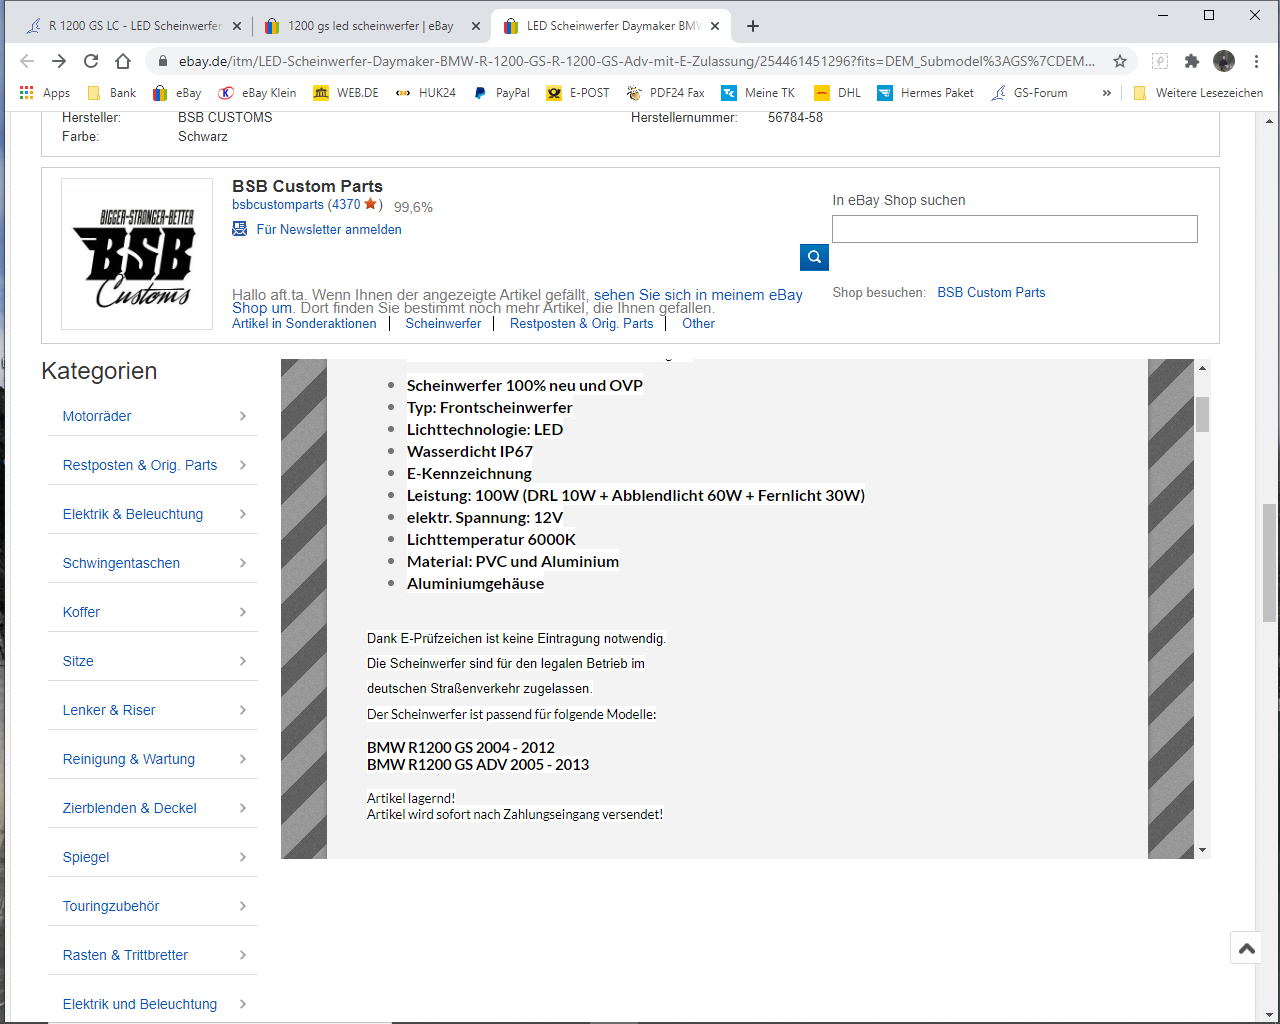Expand the Motorräder category chevron
Screen dimensions: 1280x1024
click(x=243, y=416)
